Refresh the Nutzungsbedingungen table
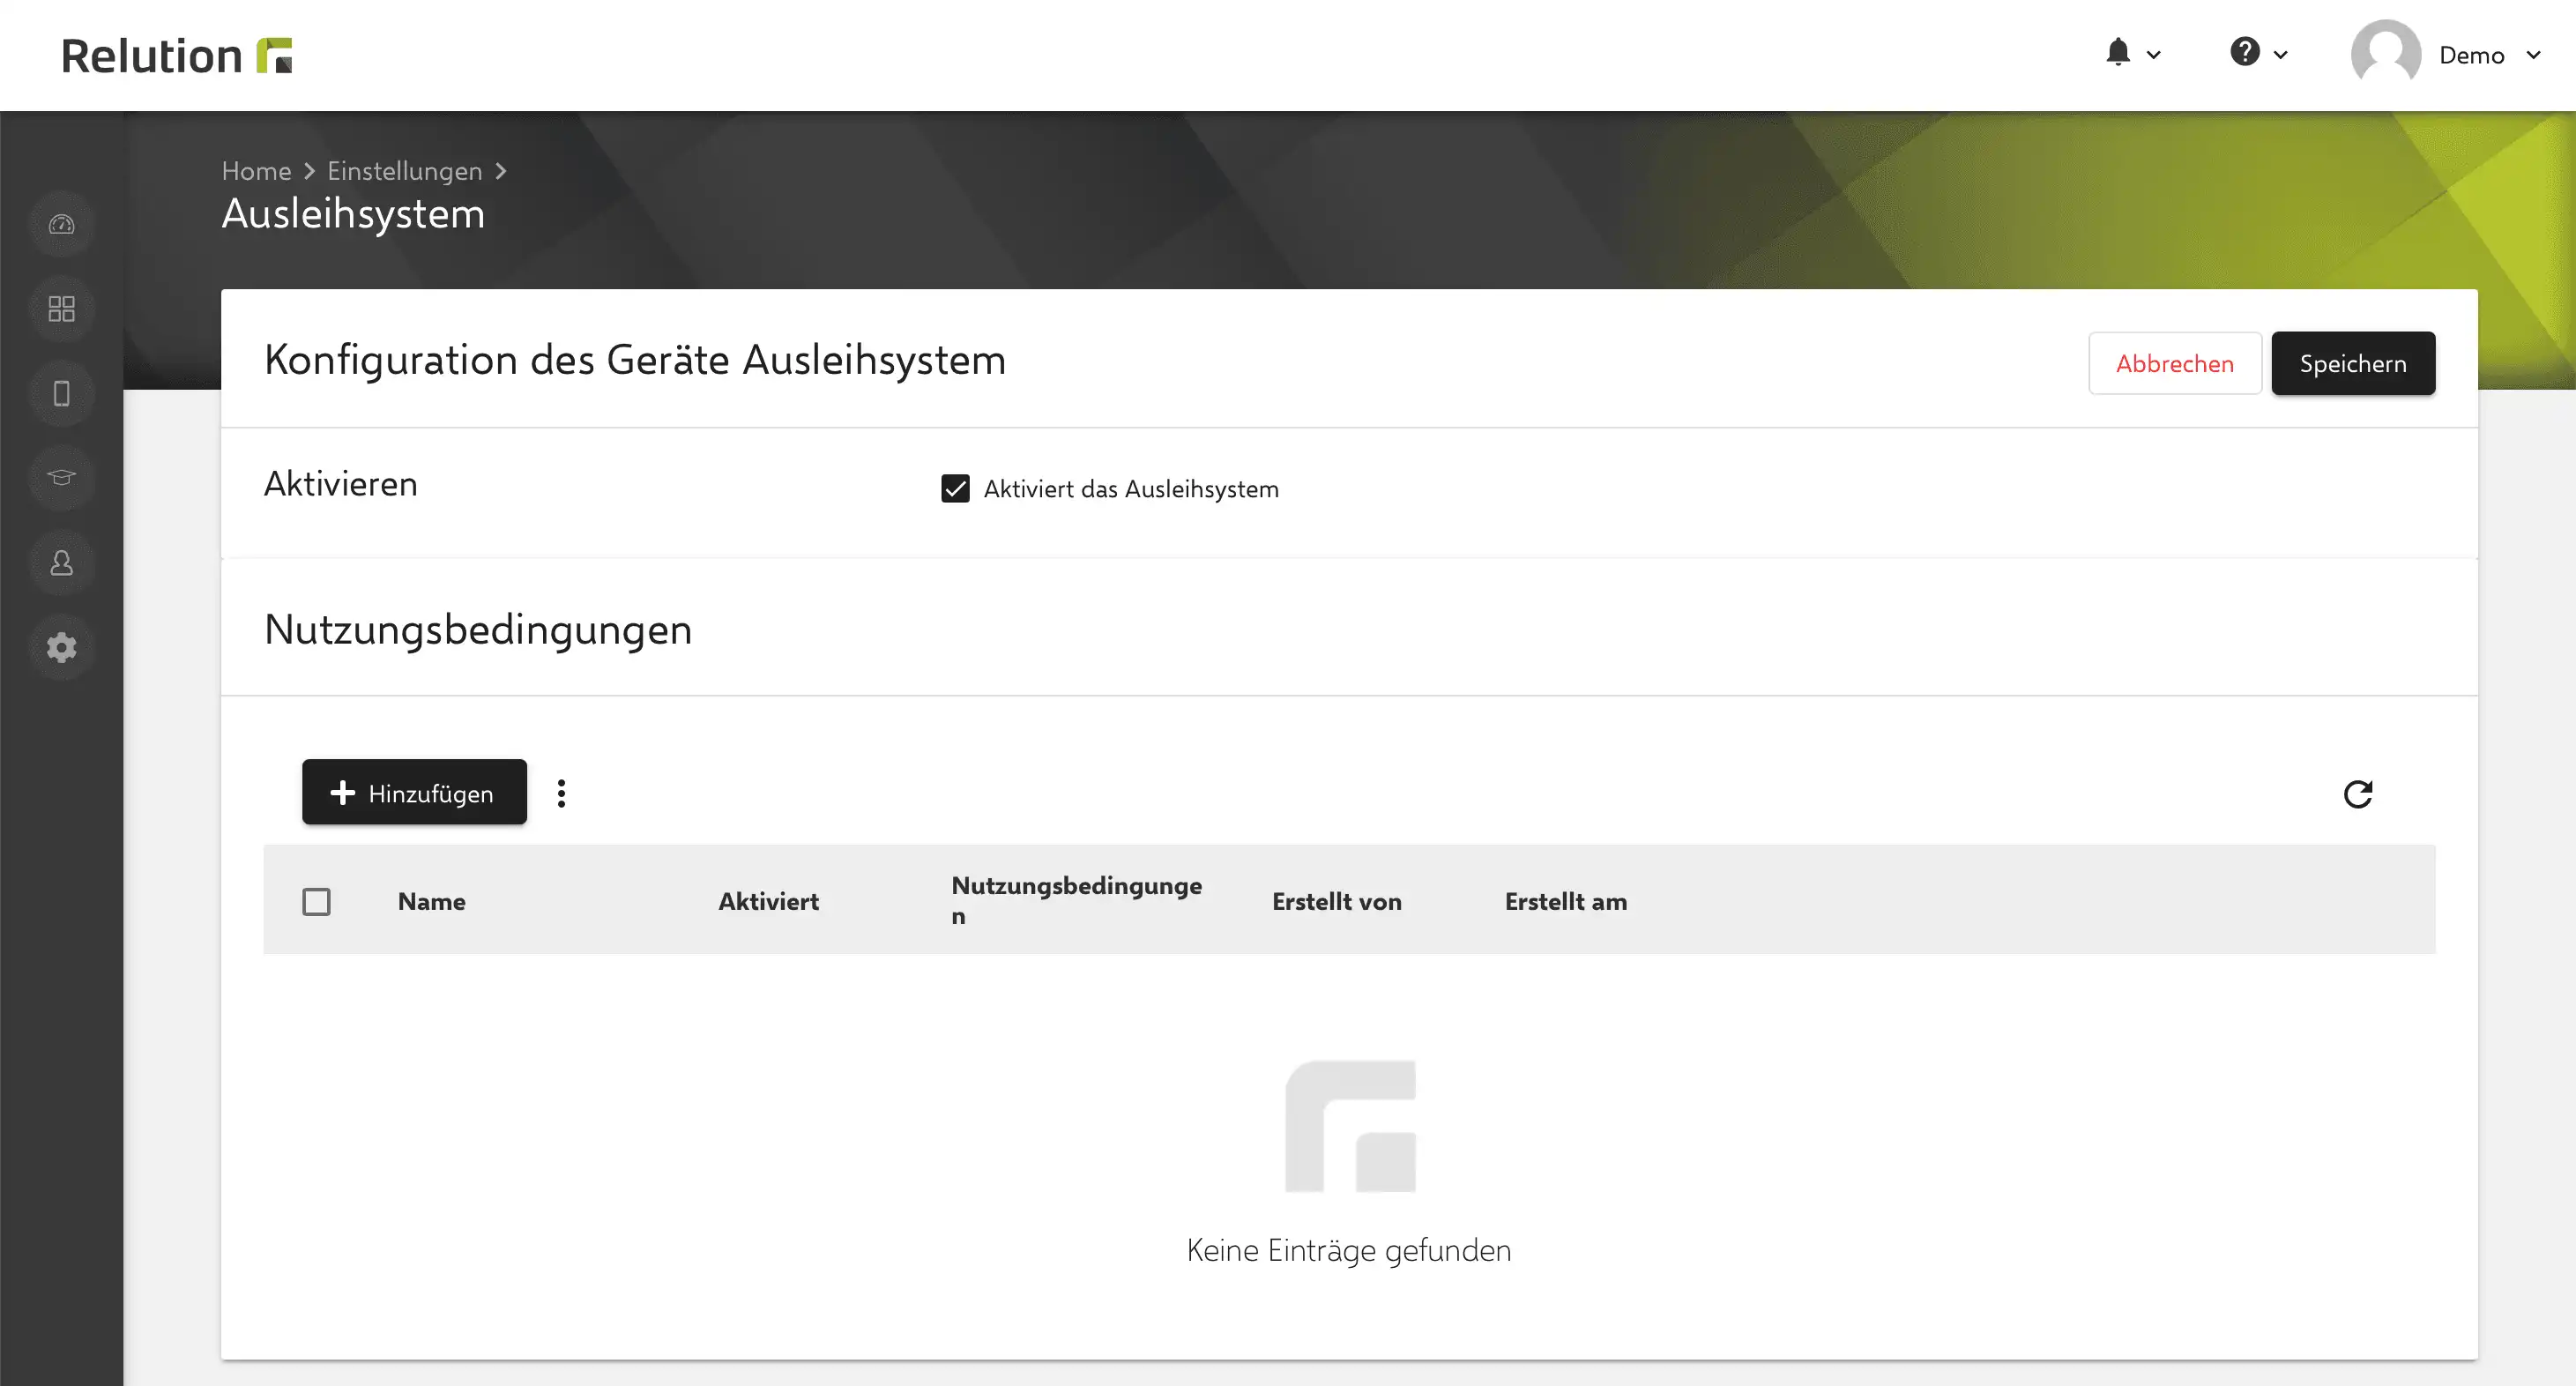Image resolution: width=2576 pixels, height=1386 pixels. 2358,794
